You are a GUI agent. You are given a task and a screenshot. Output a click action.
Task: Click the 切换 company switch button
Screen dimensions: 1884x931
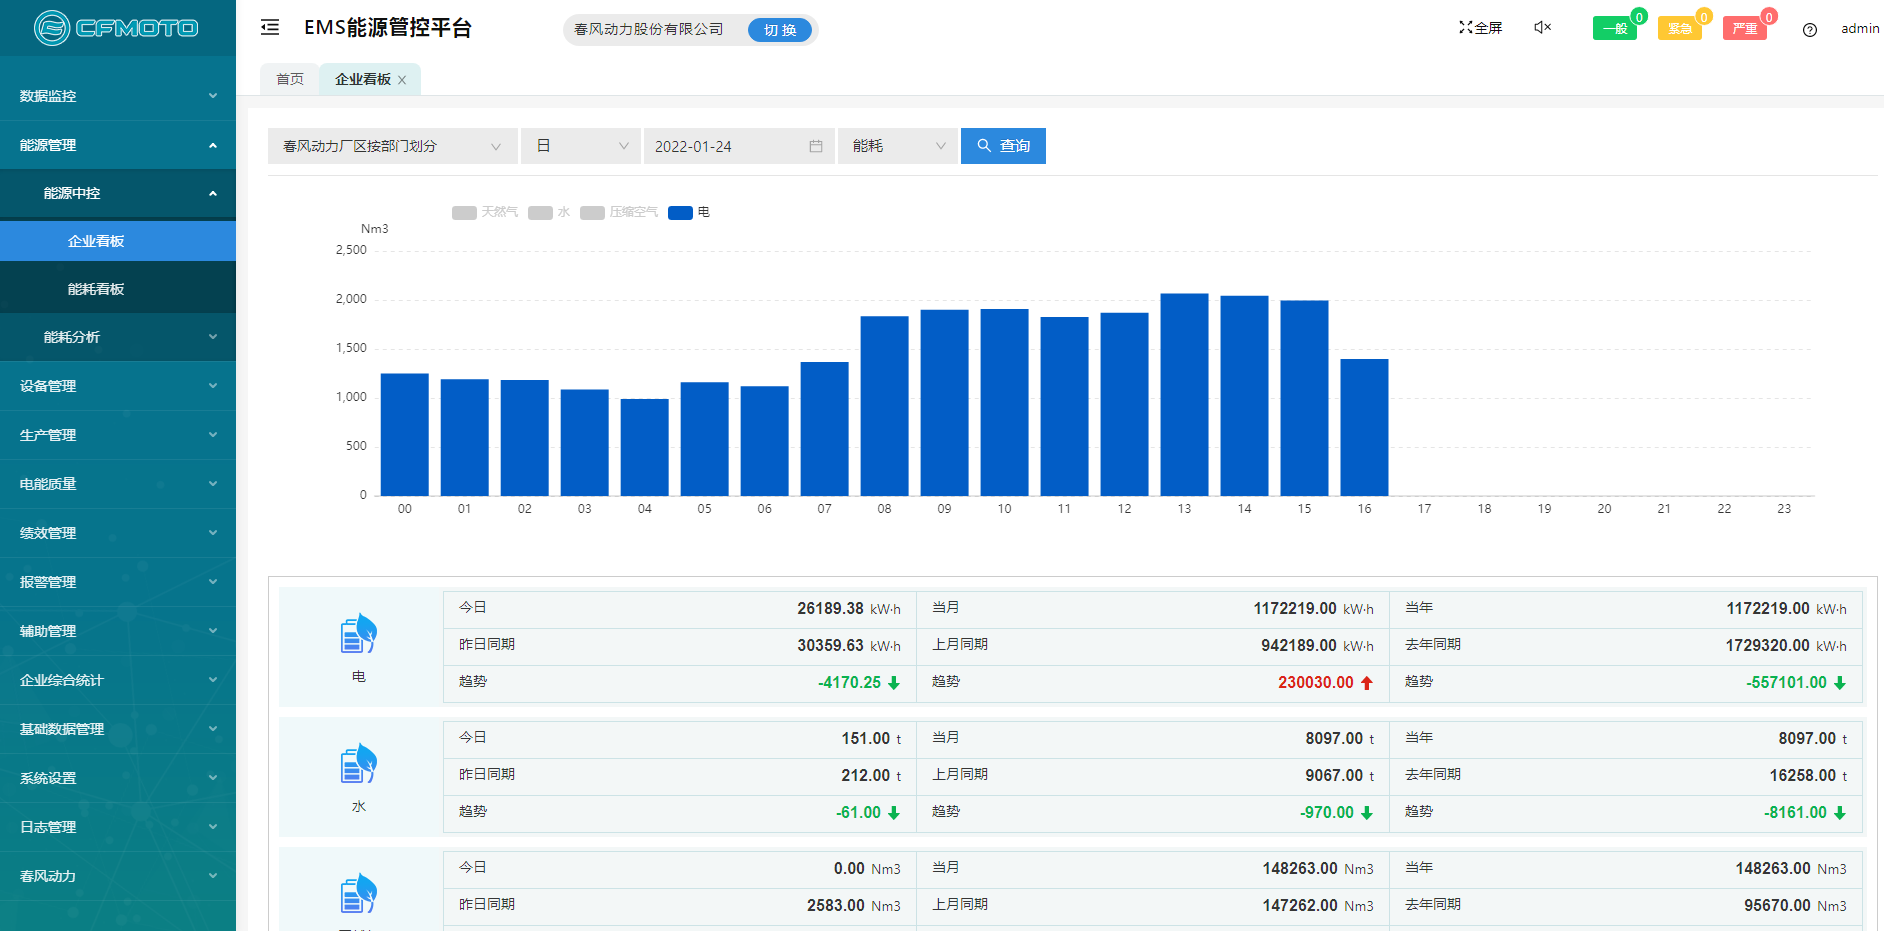click(780, 30)
